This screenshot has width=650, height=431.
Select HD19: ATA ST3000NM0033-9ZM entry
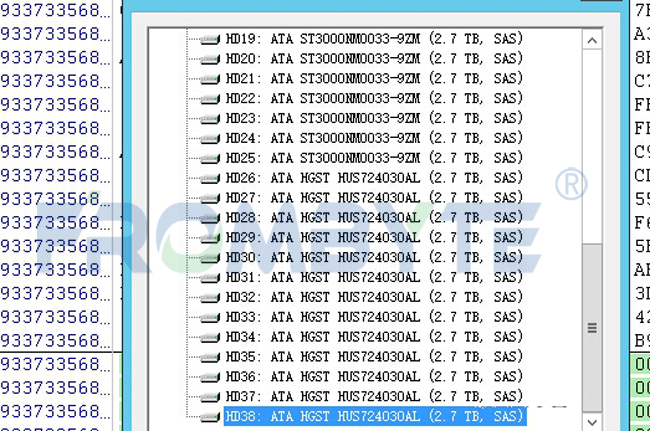pos(374,39)
